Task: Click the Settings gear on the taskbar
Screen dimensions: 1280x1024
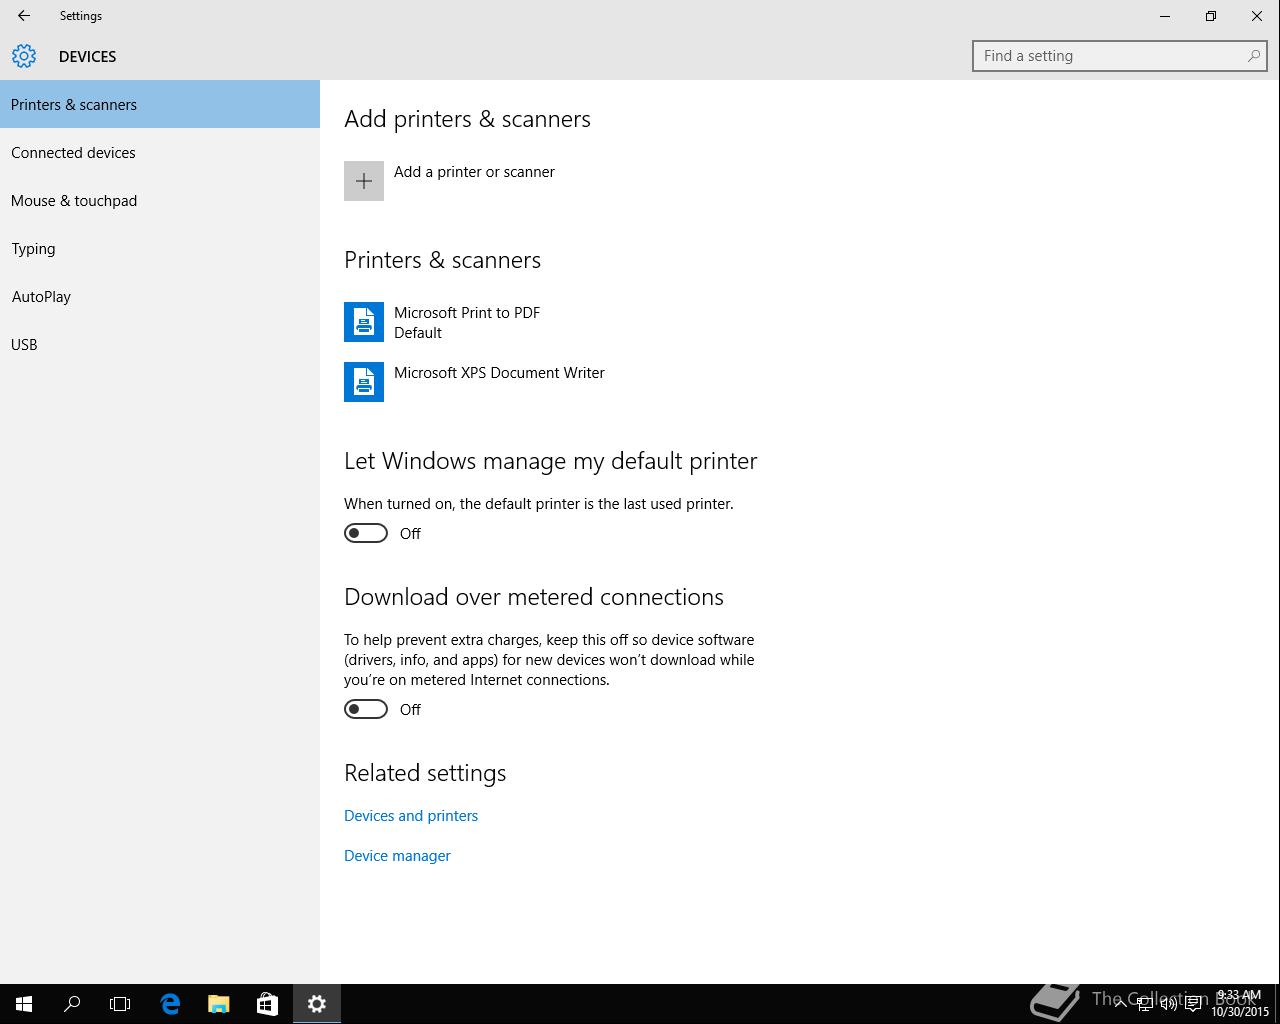Action: (317, 1004)
